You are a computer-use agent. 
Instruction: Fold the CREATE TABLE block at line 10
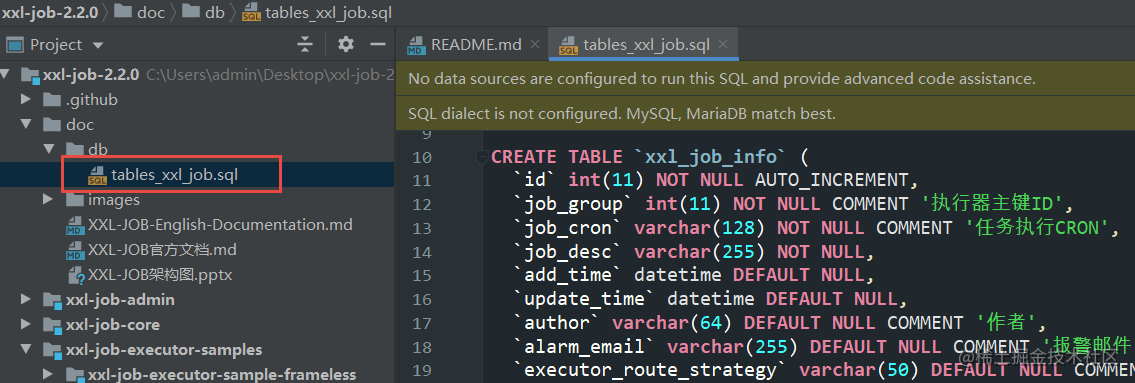(x=480, y=157)
